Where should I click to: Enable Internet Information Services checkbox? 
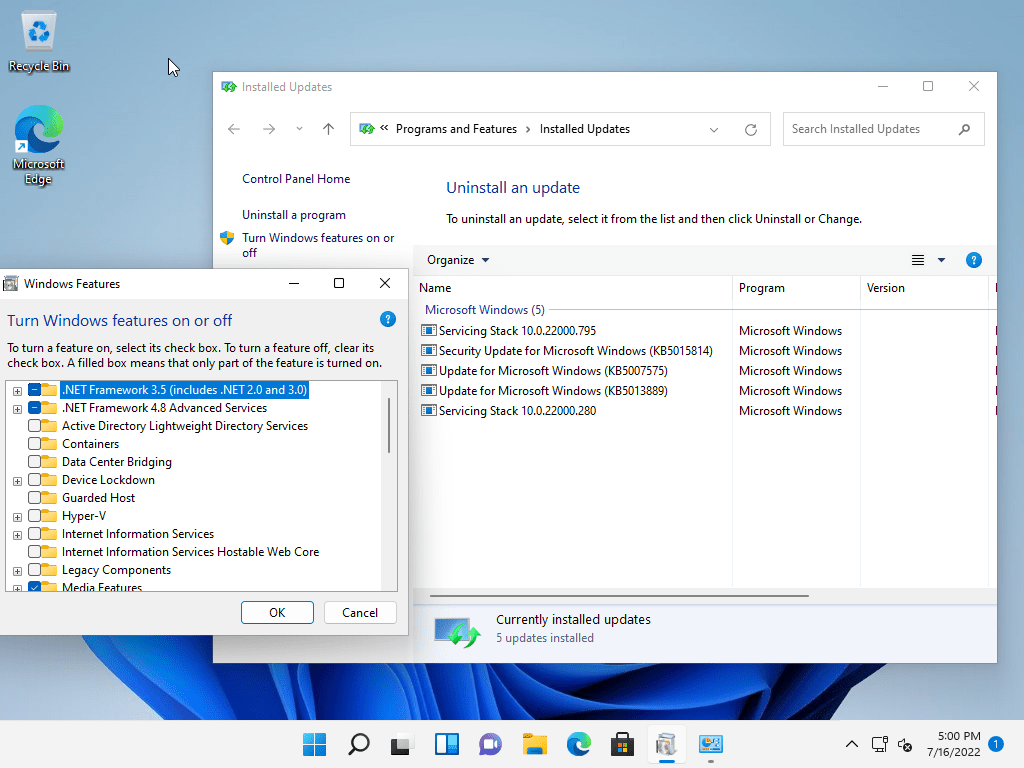[x=35, y=534]
